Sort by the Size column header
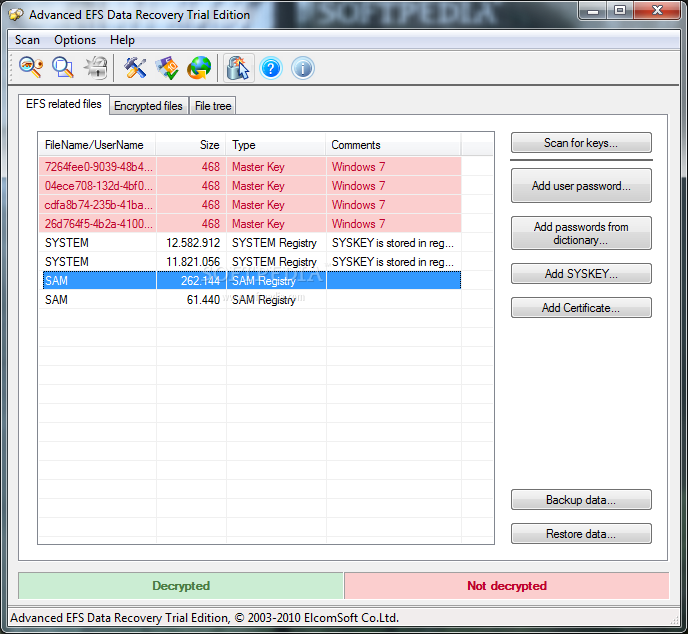This screenshot has width=688, height=634. click(x=191, y=145)
